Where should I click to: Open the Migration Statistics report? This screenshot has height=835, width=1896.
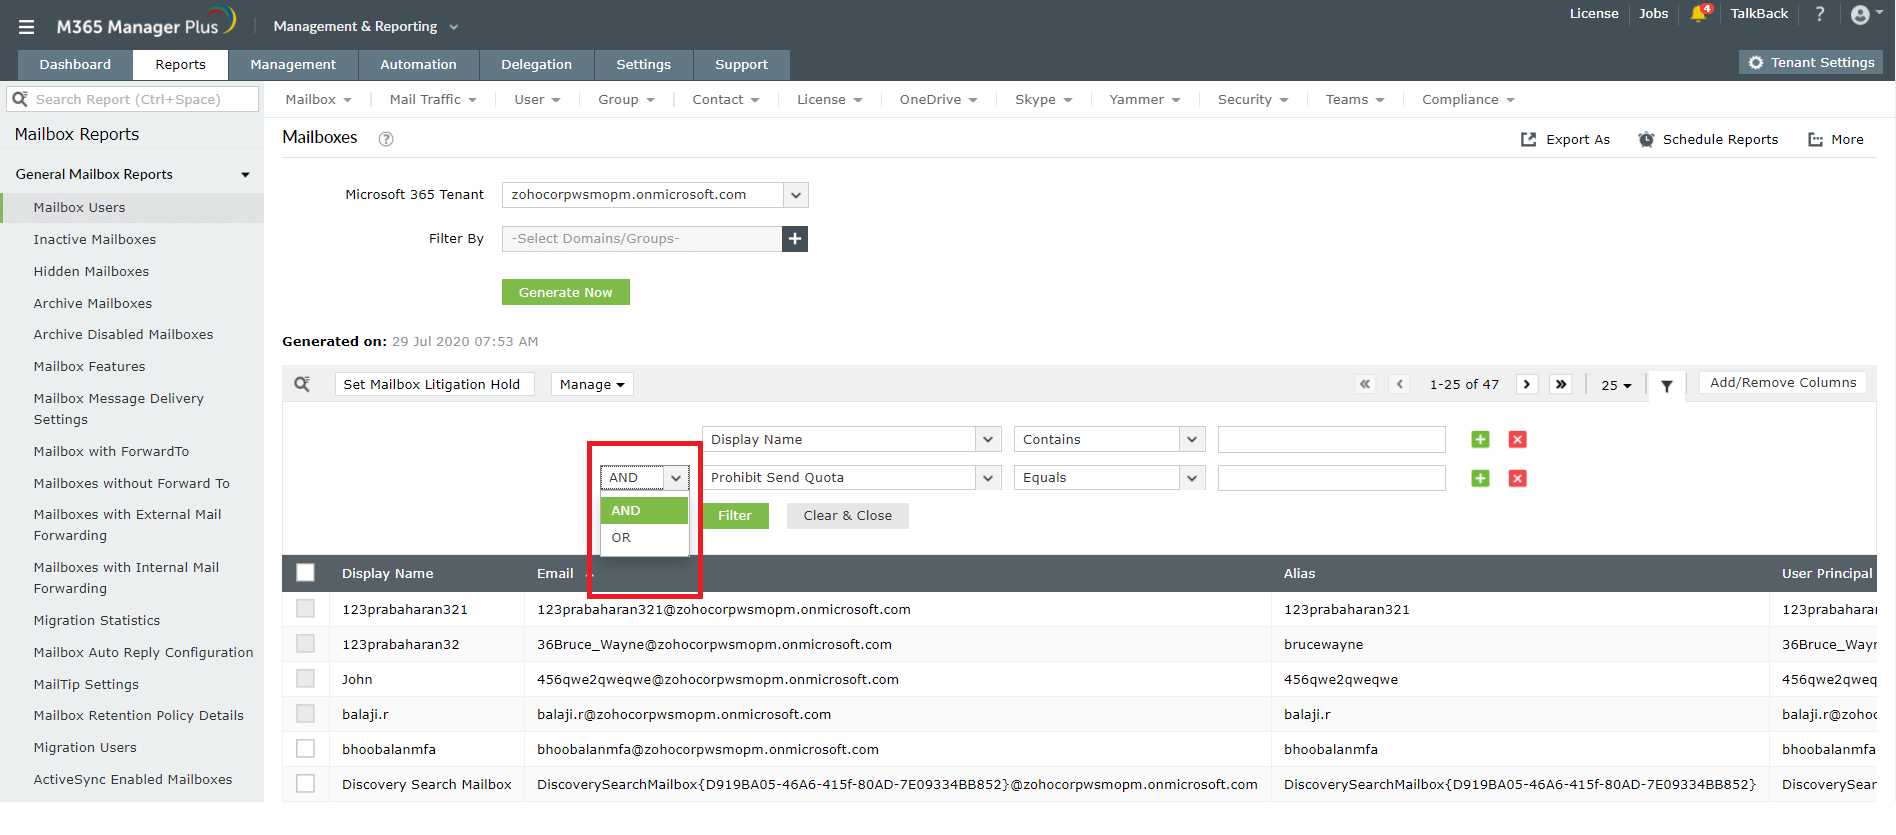point(97,621)
